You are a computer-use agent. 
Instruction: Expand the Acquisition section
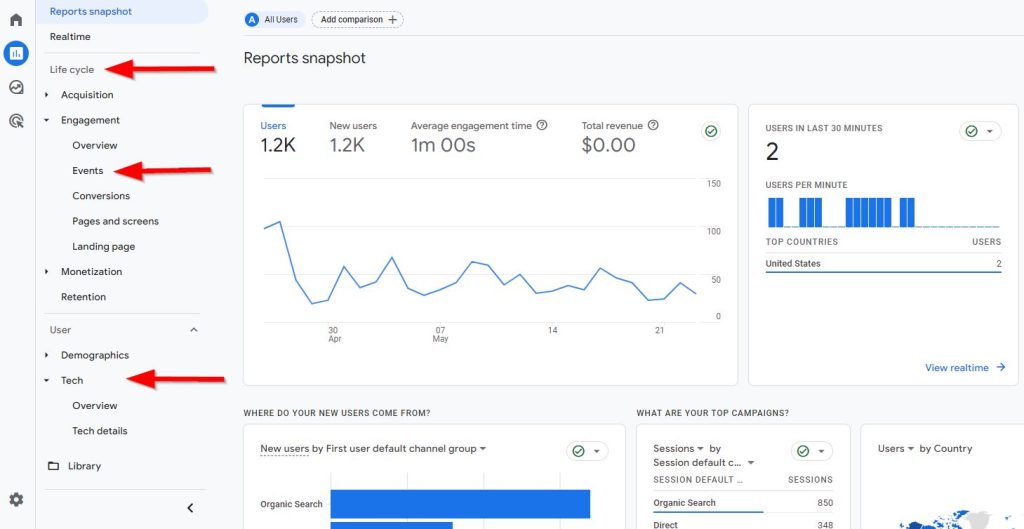tap(47, 95)
